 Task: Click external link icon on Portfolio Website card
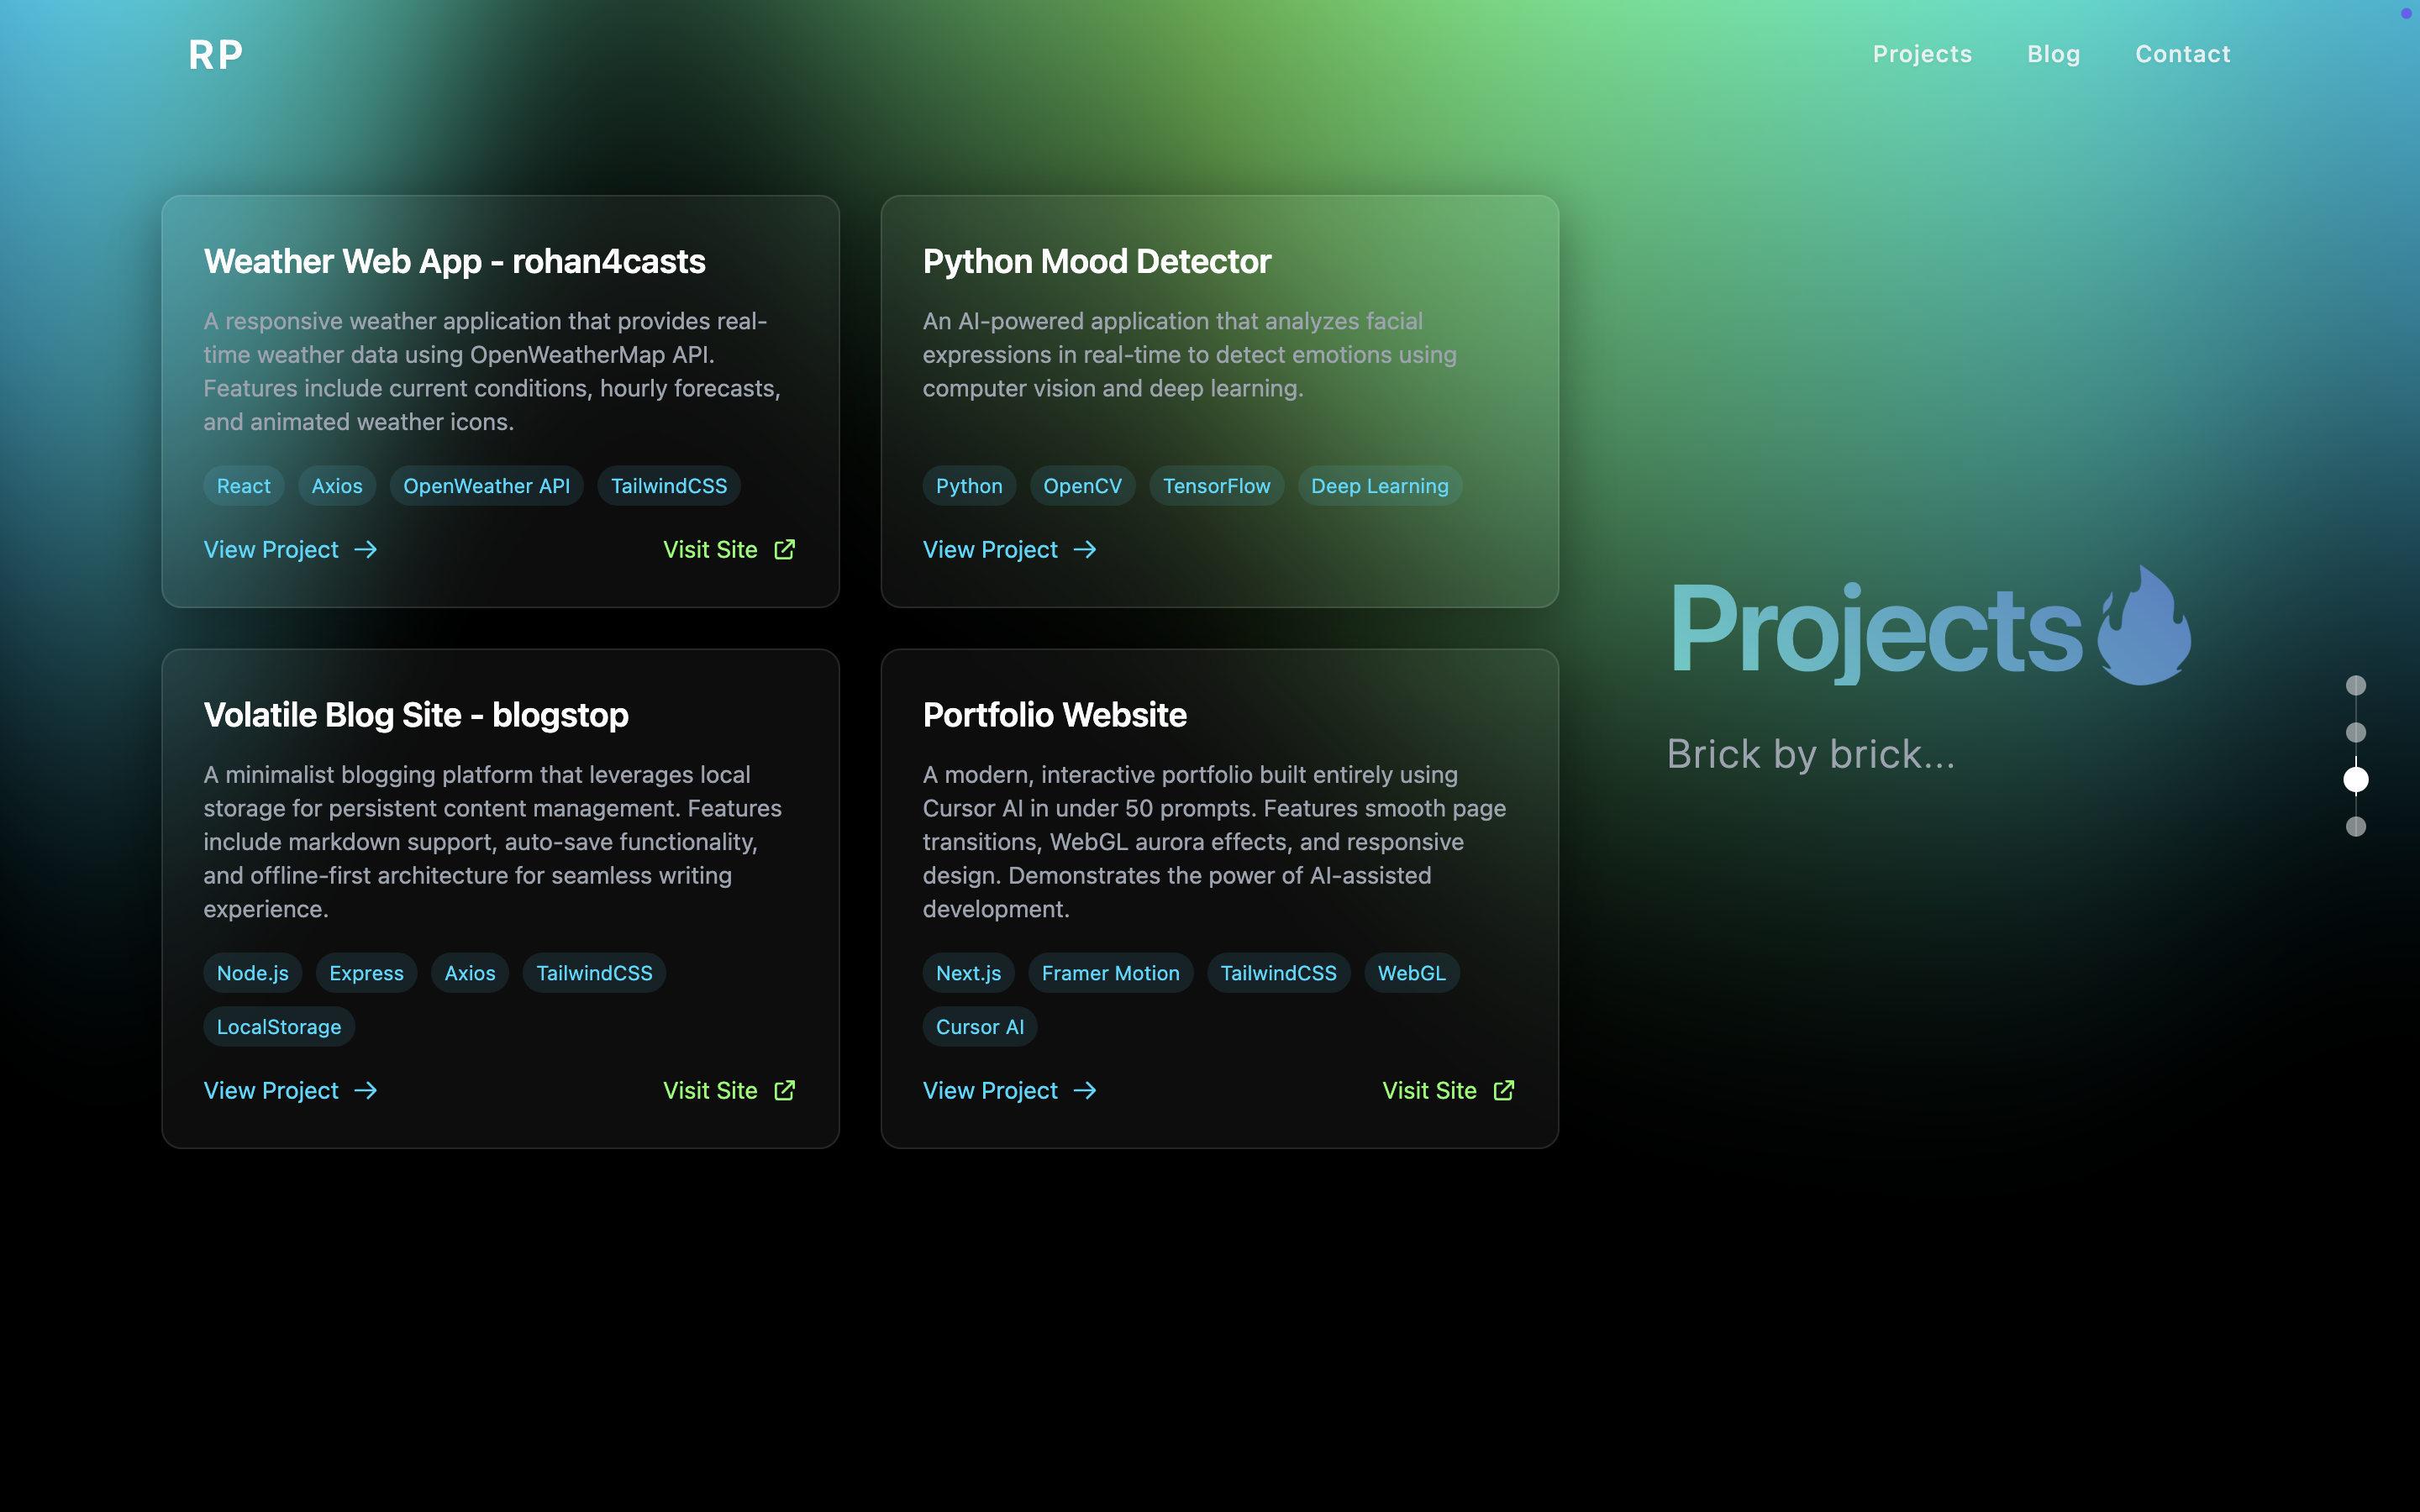point(1504,1091)
